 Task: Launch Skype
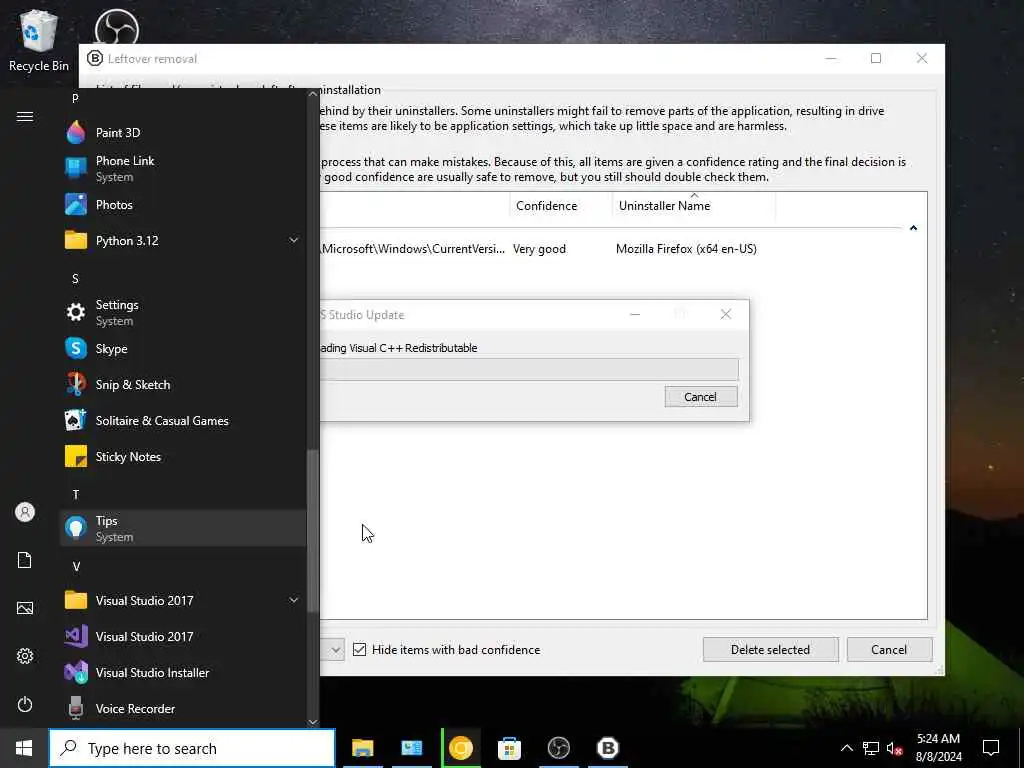coord(183,348)
